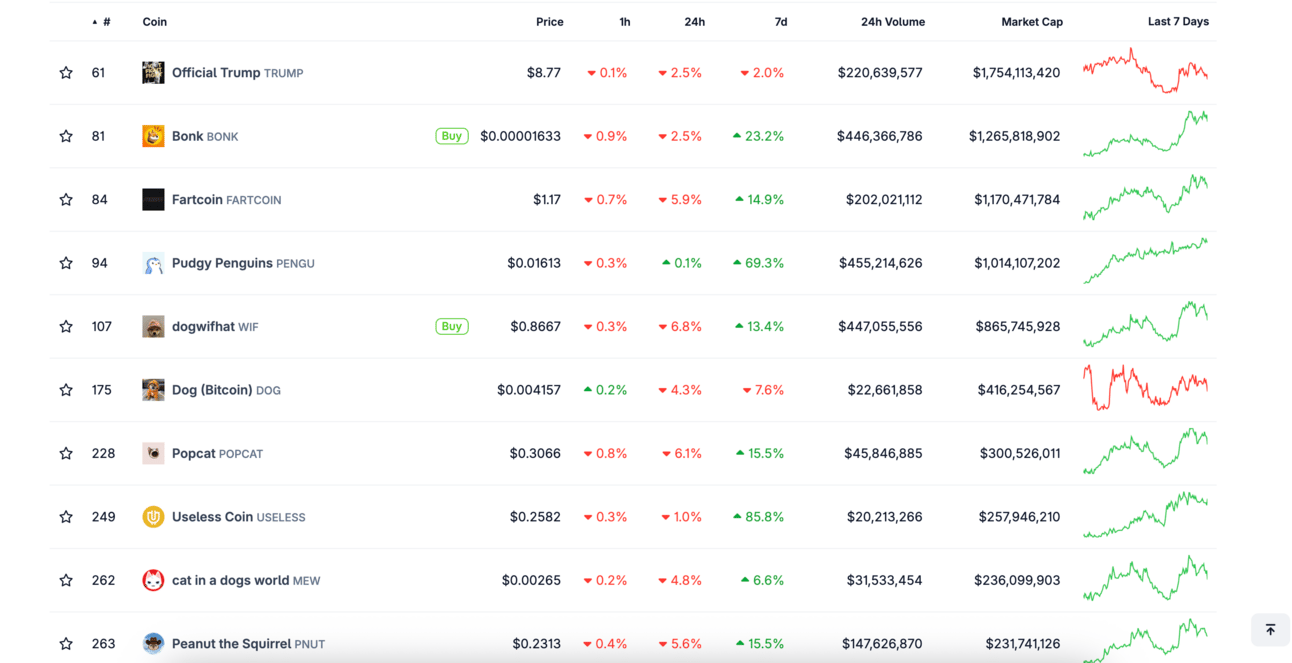1292x663 pixels.
Task: Click the Buy button for dogwifhat
Action: [452, 327]
